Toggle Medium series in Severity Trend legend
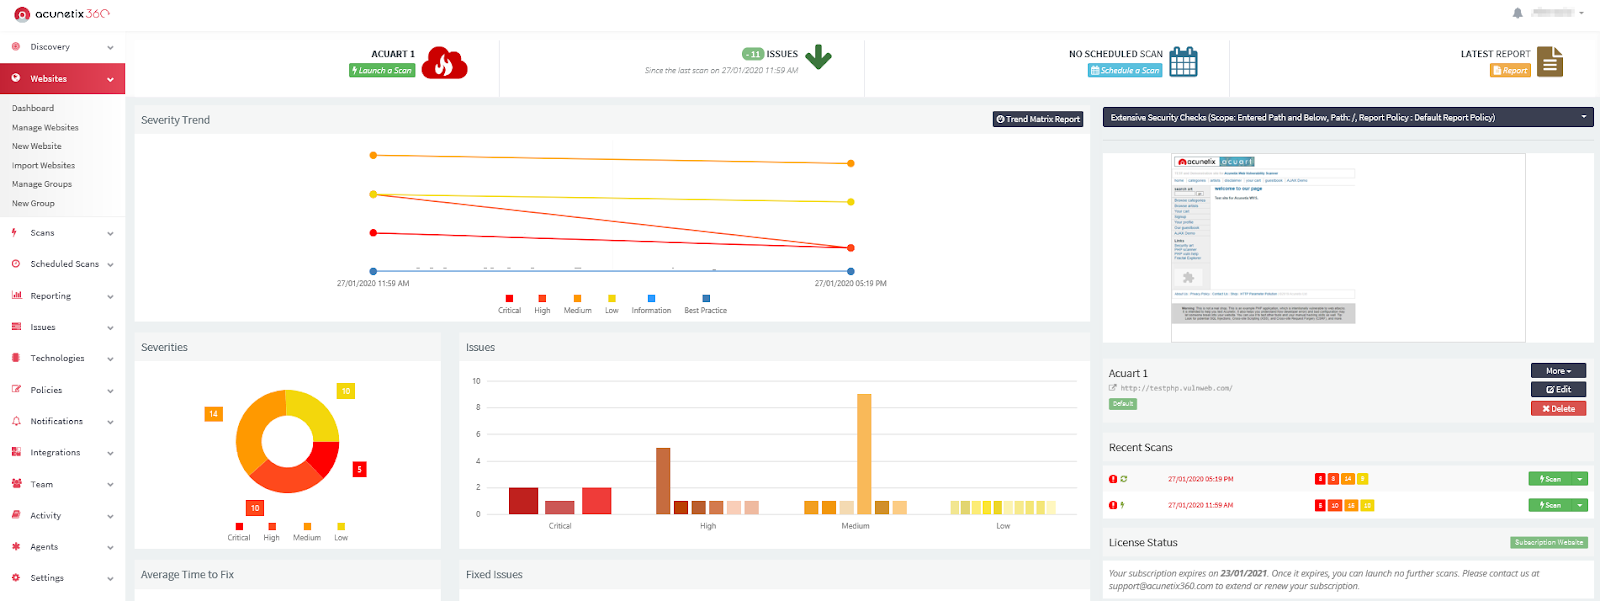Screen dimensions: 1600x601 577,304
